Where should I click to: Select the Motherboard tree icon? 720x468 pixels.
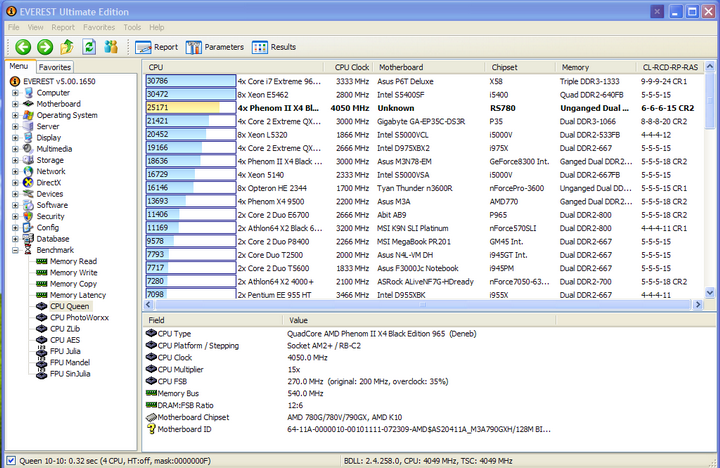click(x=28, y=104)
